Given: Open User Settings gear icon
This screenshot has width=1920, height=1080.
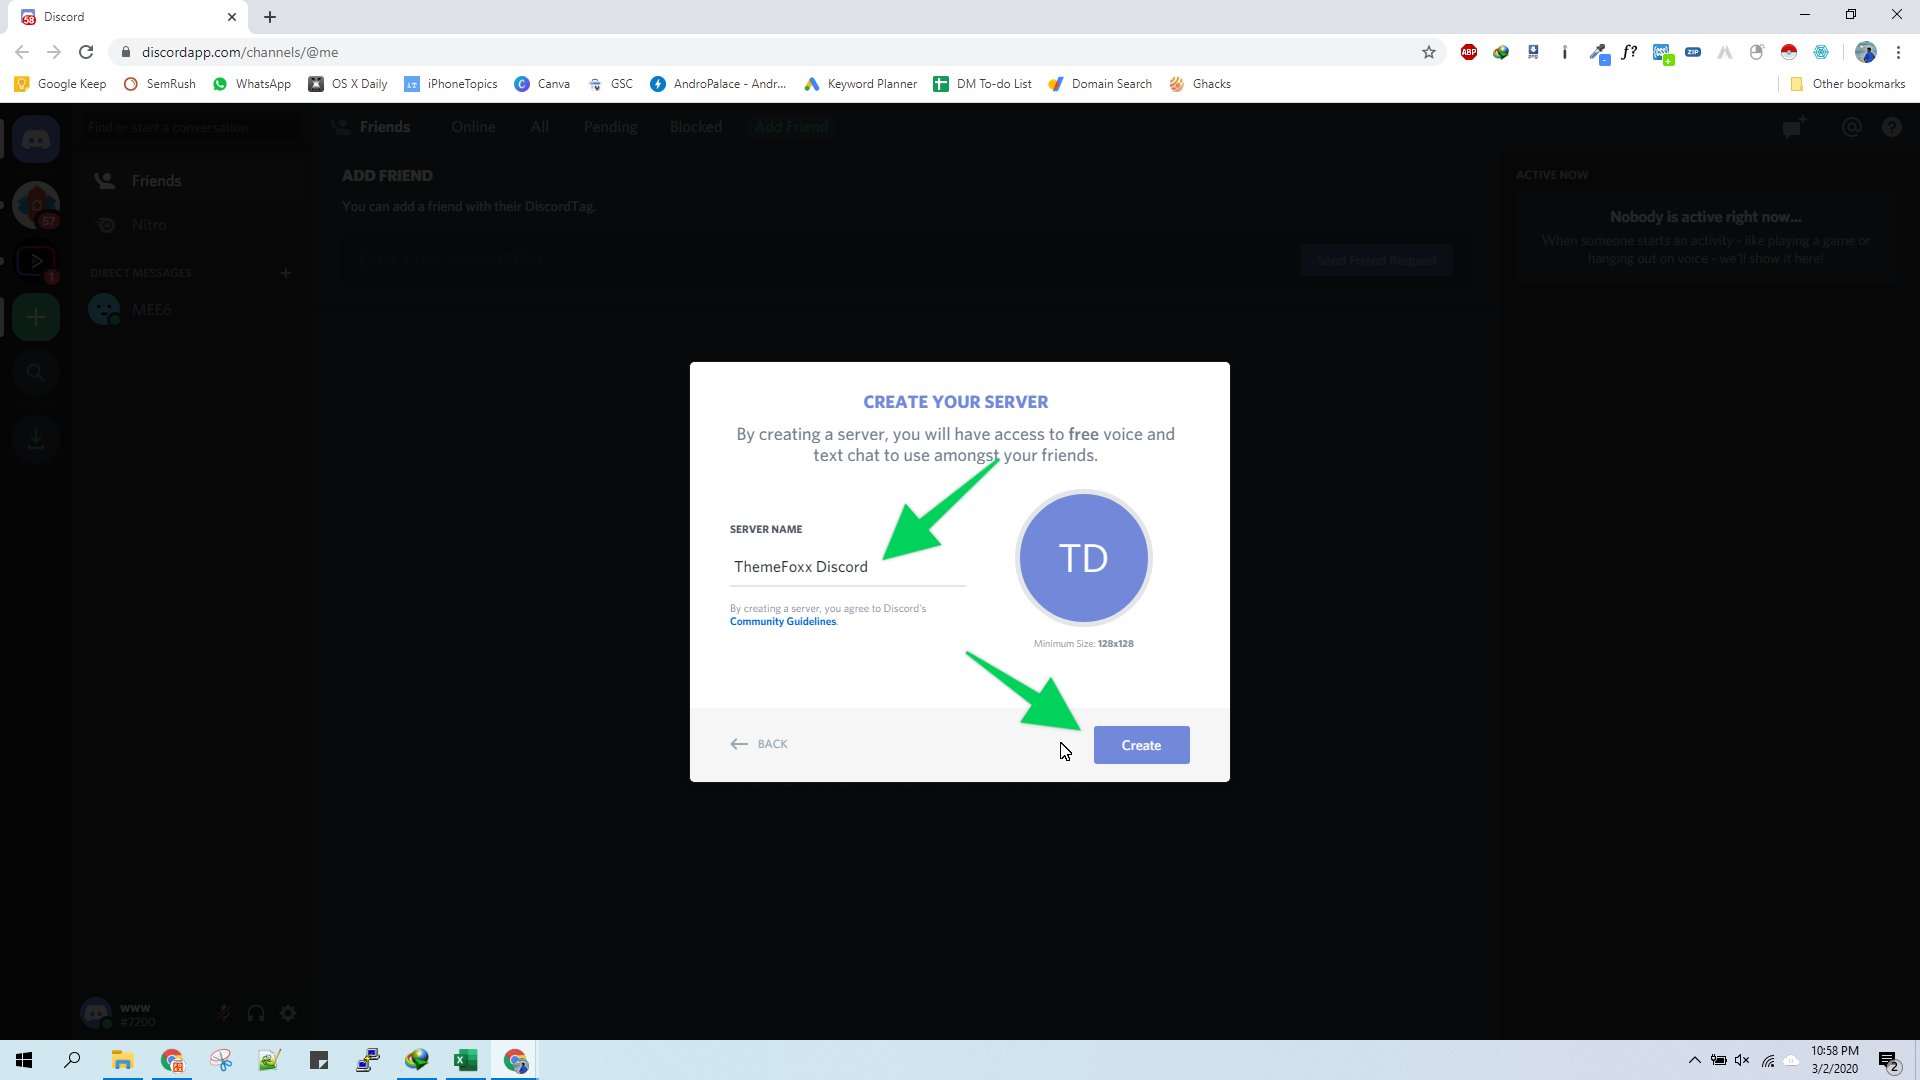Looking at the screenshot, I should point(288,1013).
